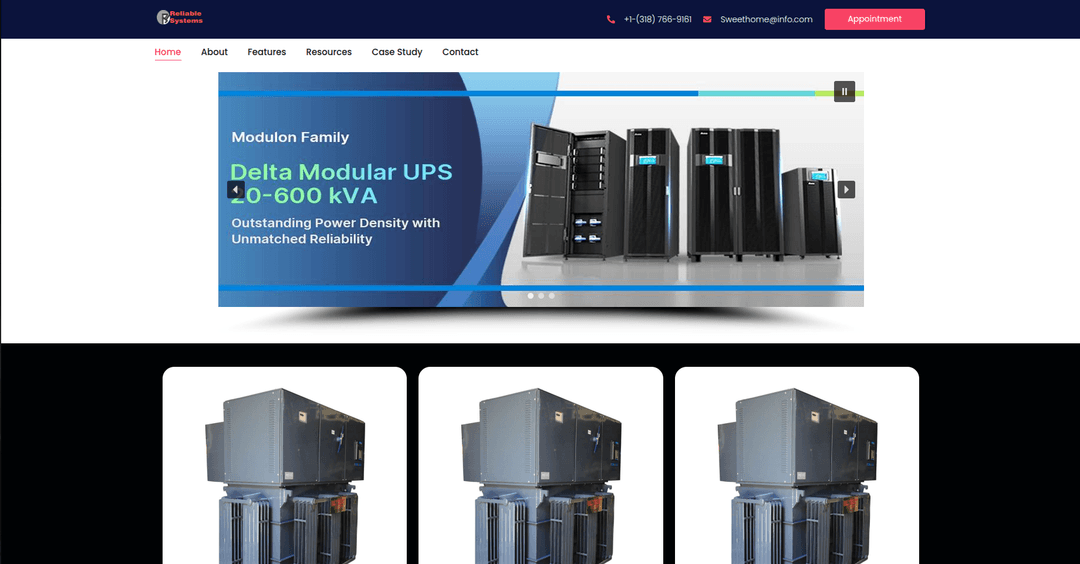Viewport: 1080px width, 564px height.
Task: Click the Outstanding Power Density tagline
Action: tap(335, 231)
